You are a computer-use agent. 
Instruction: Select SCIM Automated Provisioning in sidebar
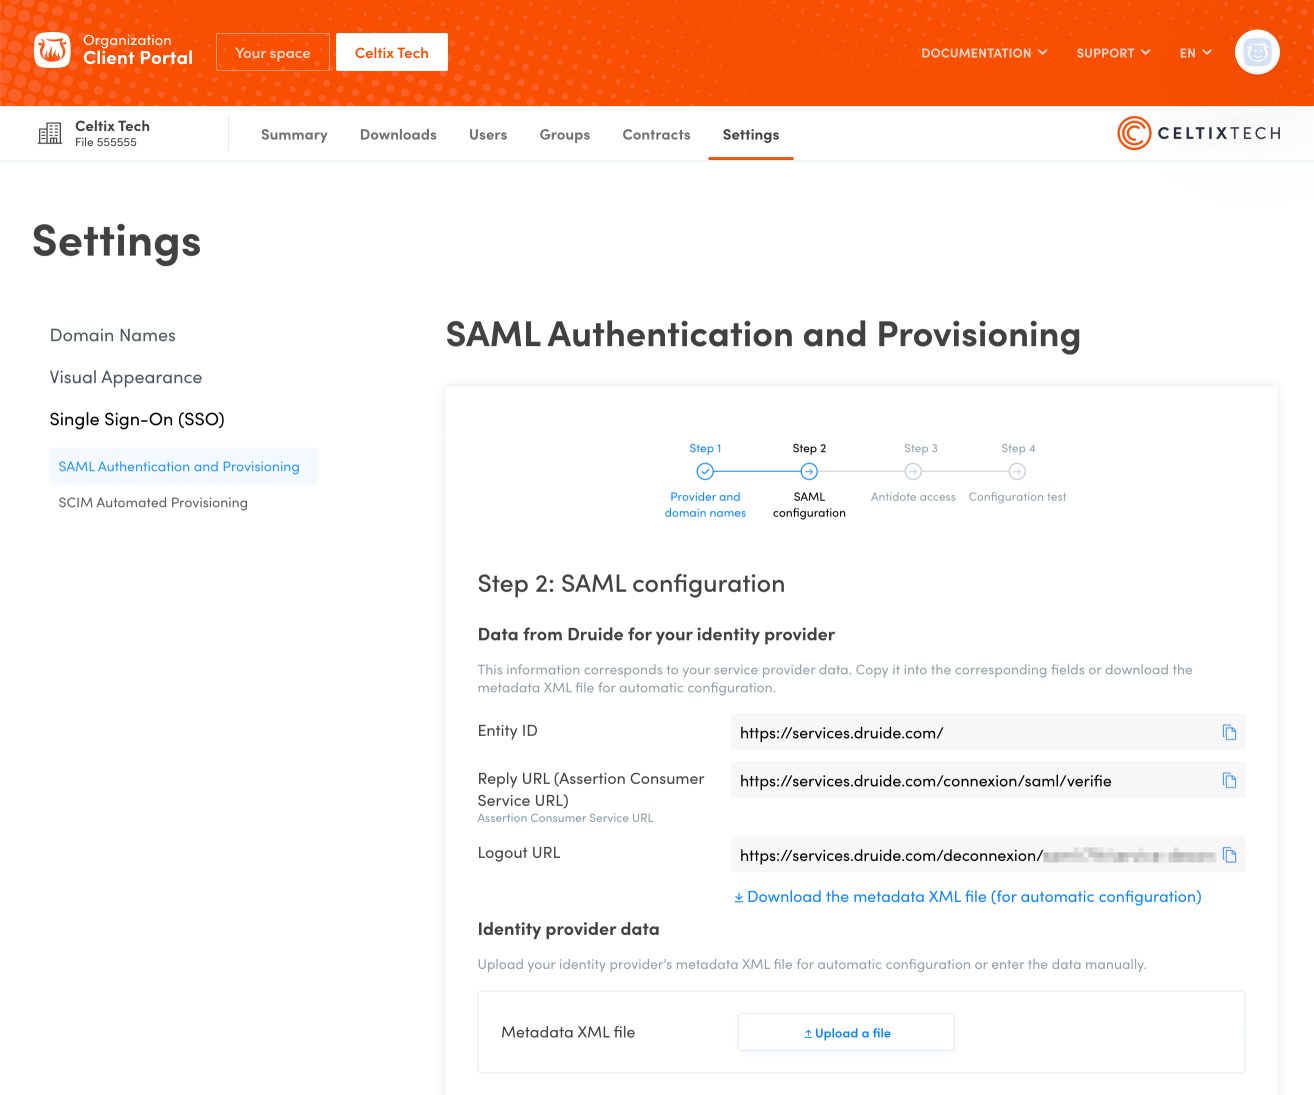point(153,503)
